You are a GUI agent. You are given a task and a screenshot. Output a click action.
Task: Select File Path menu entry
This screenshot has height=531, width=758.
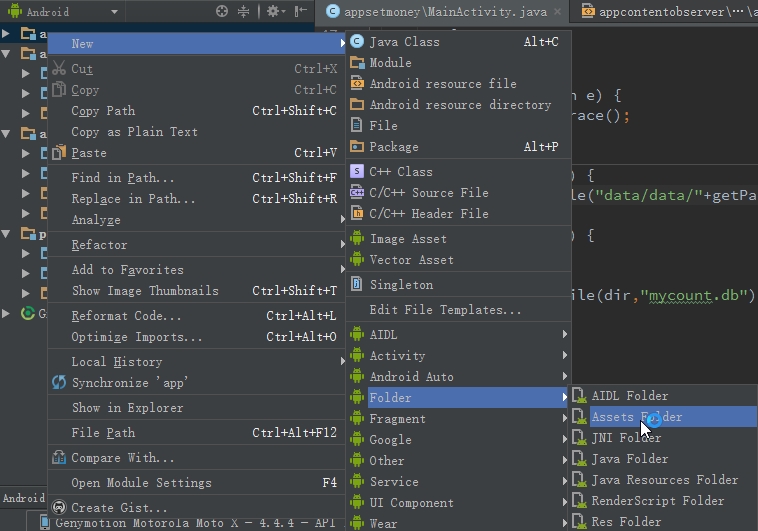(x=197, y=432)
